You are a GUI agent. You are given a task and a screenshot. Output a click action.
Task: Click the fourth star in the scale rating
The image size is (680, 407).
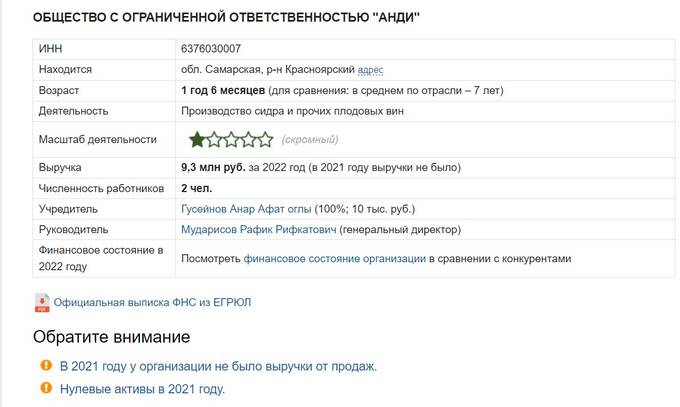(x=248, y=139)
